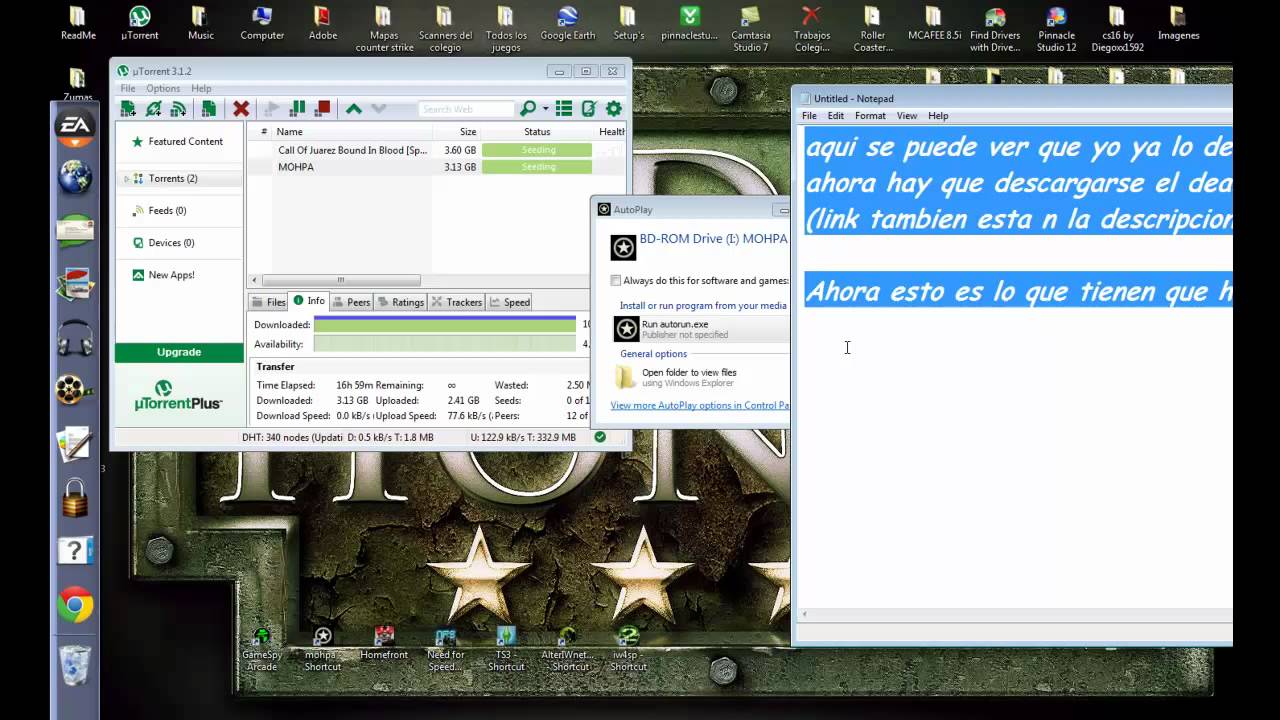
Task: Select the MOHPA torrent row
Action: (x=436, y=167)
